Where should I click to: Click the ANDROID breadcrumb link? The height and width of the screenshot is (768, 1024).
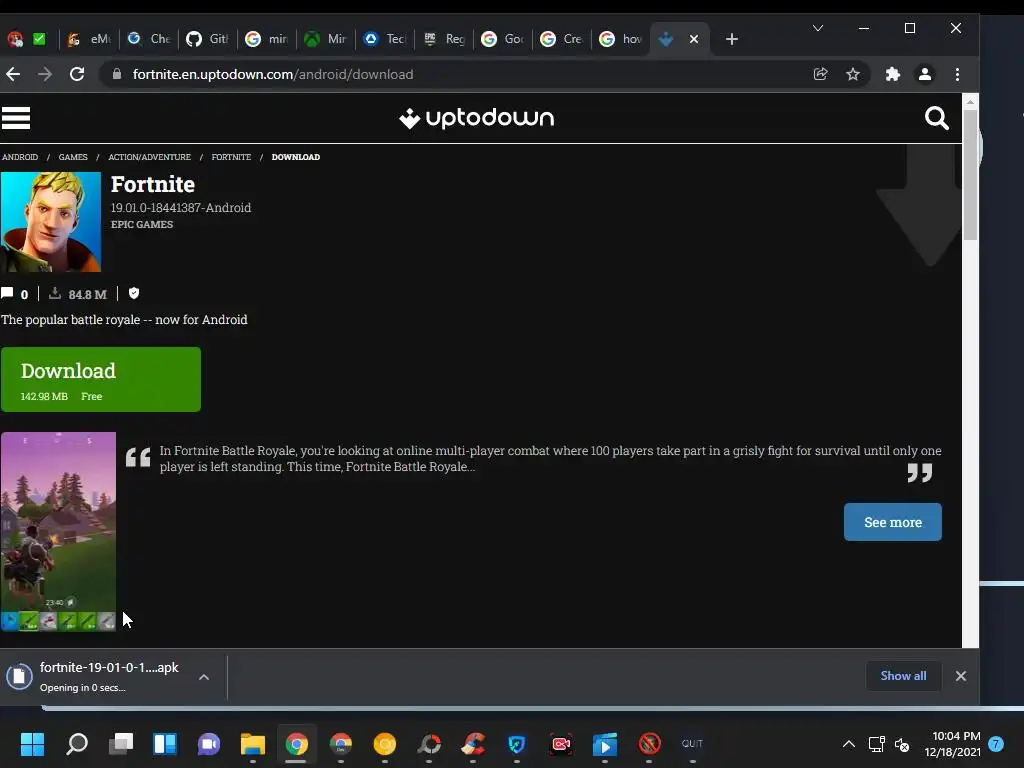20,157
